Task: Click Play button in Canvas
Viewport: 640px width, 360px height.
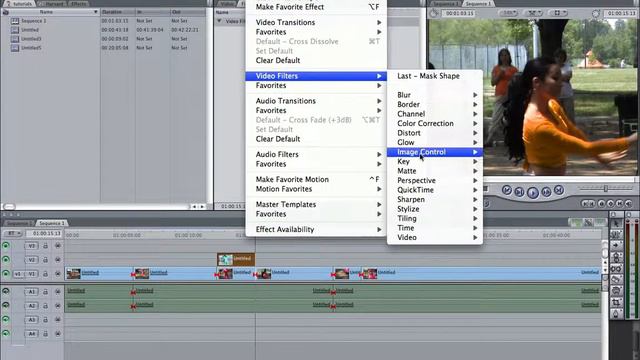Action: 533,192
